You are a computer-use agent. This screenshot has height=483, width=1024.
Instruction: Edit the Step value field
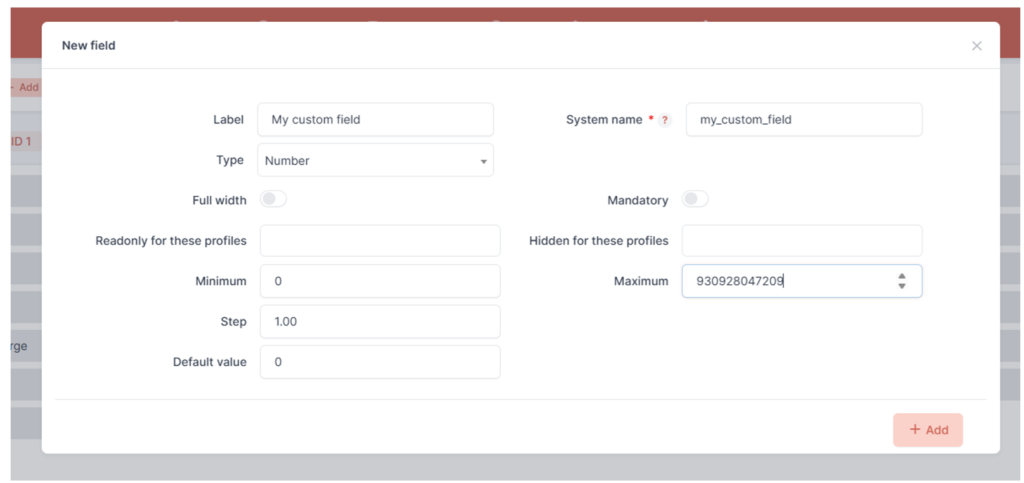(x=379, y=322)
